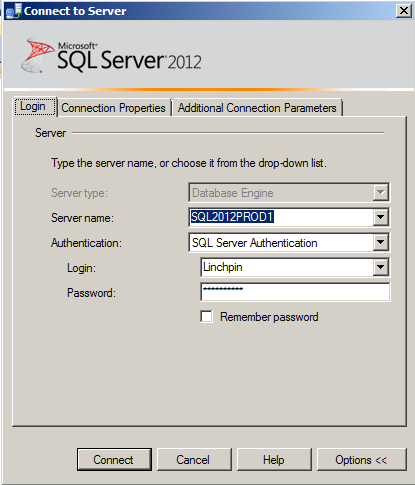The height and width of the screenshot is (485, 415).
Task: Click the Server group heading
Action: click(x=50, y=133)
